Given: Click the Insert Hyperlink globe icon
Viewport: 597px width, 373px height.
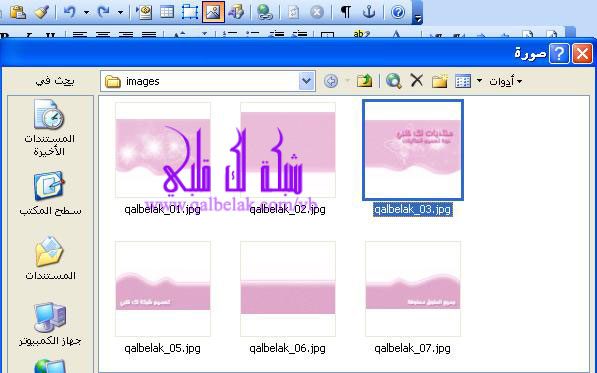Looking at the screenshot, I should click(x=264, y=12).
